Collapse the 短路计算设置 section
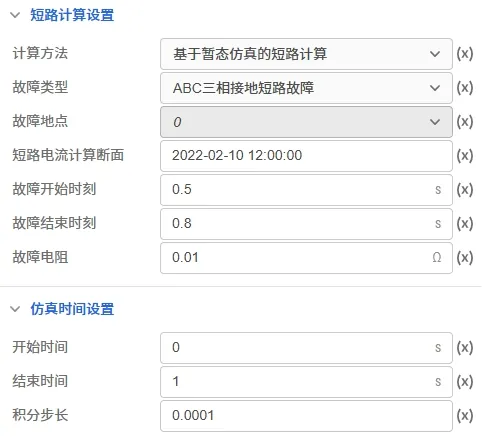 15,15
